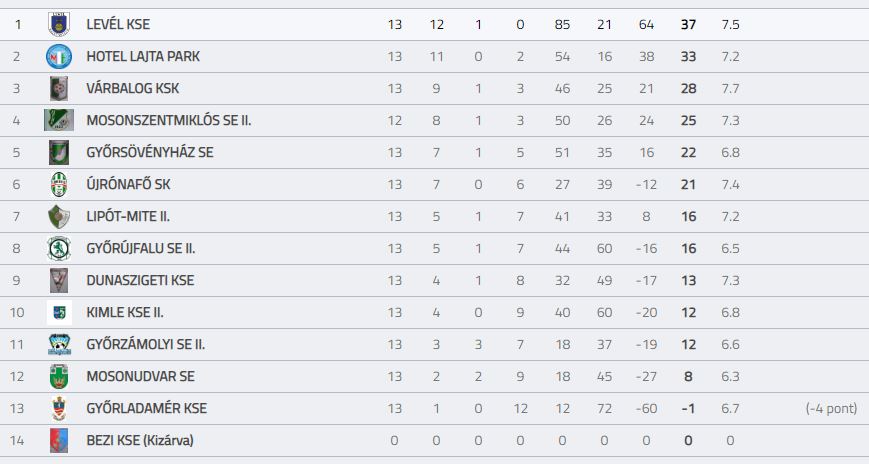Open the GYŐRLADAMÉR KSE team link
869x464 pixels.
click(147, 409)
